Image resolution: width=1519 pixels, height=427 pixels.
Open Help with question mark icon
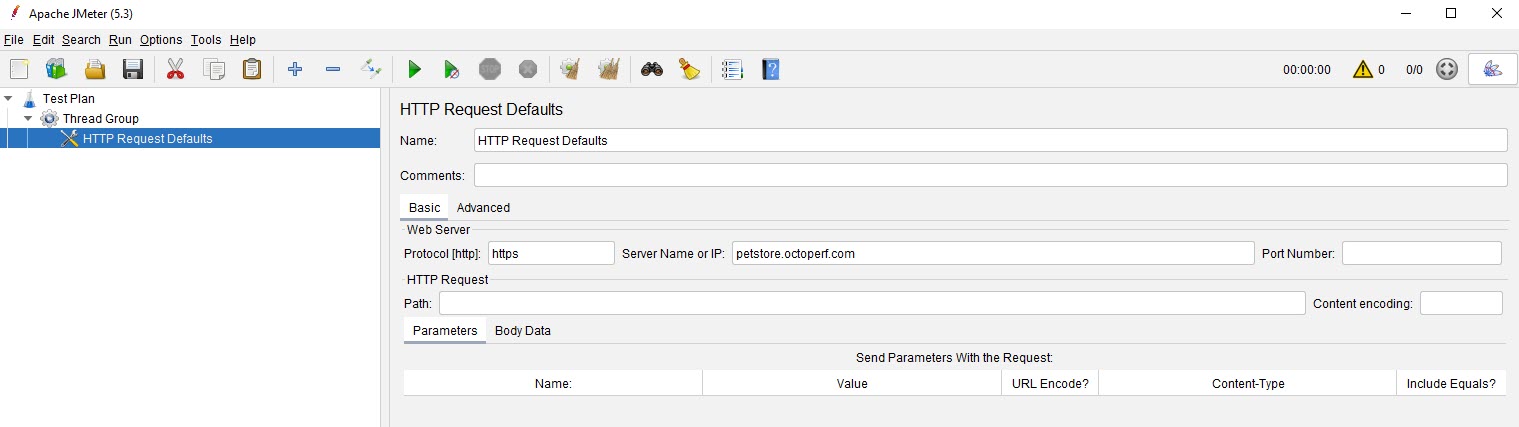click(771, 69)
